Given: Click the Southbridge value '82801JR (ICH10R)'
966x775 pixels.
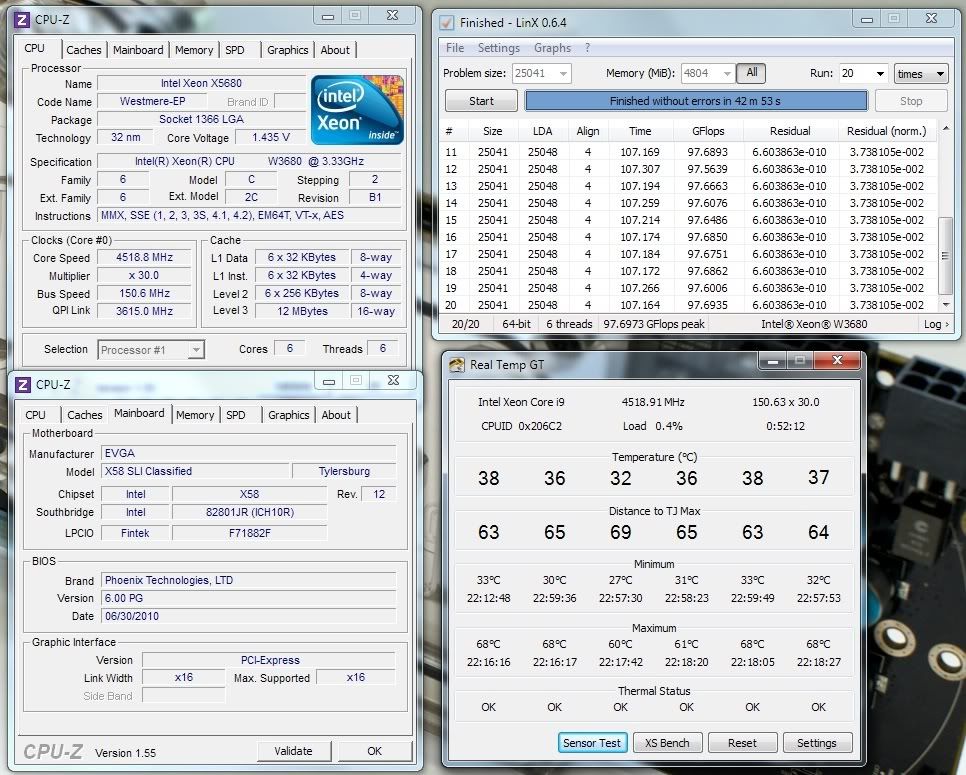Looking at the screenshot, I should [x=250, y=512].
